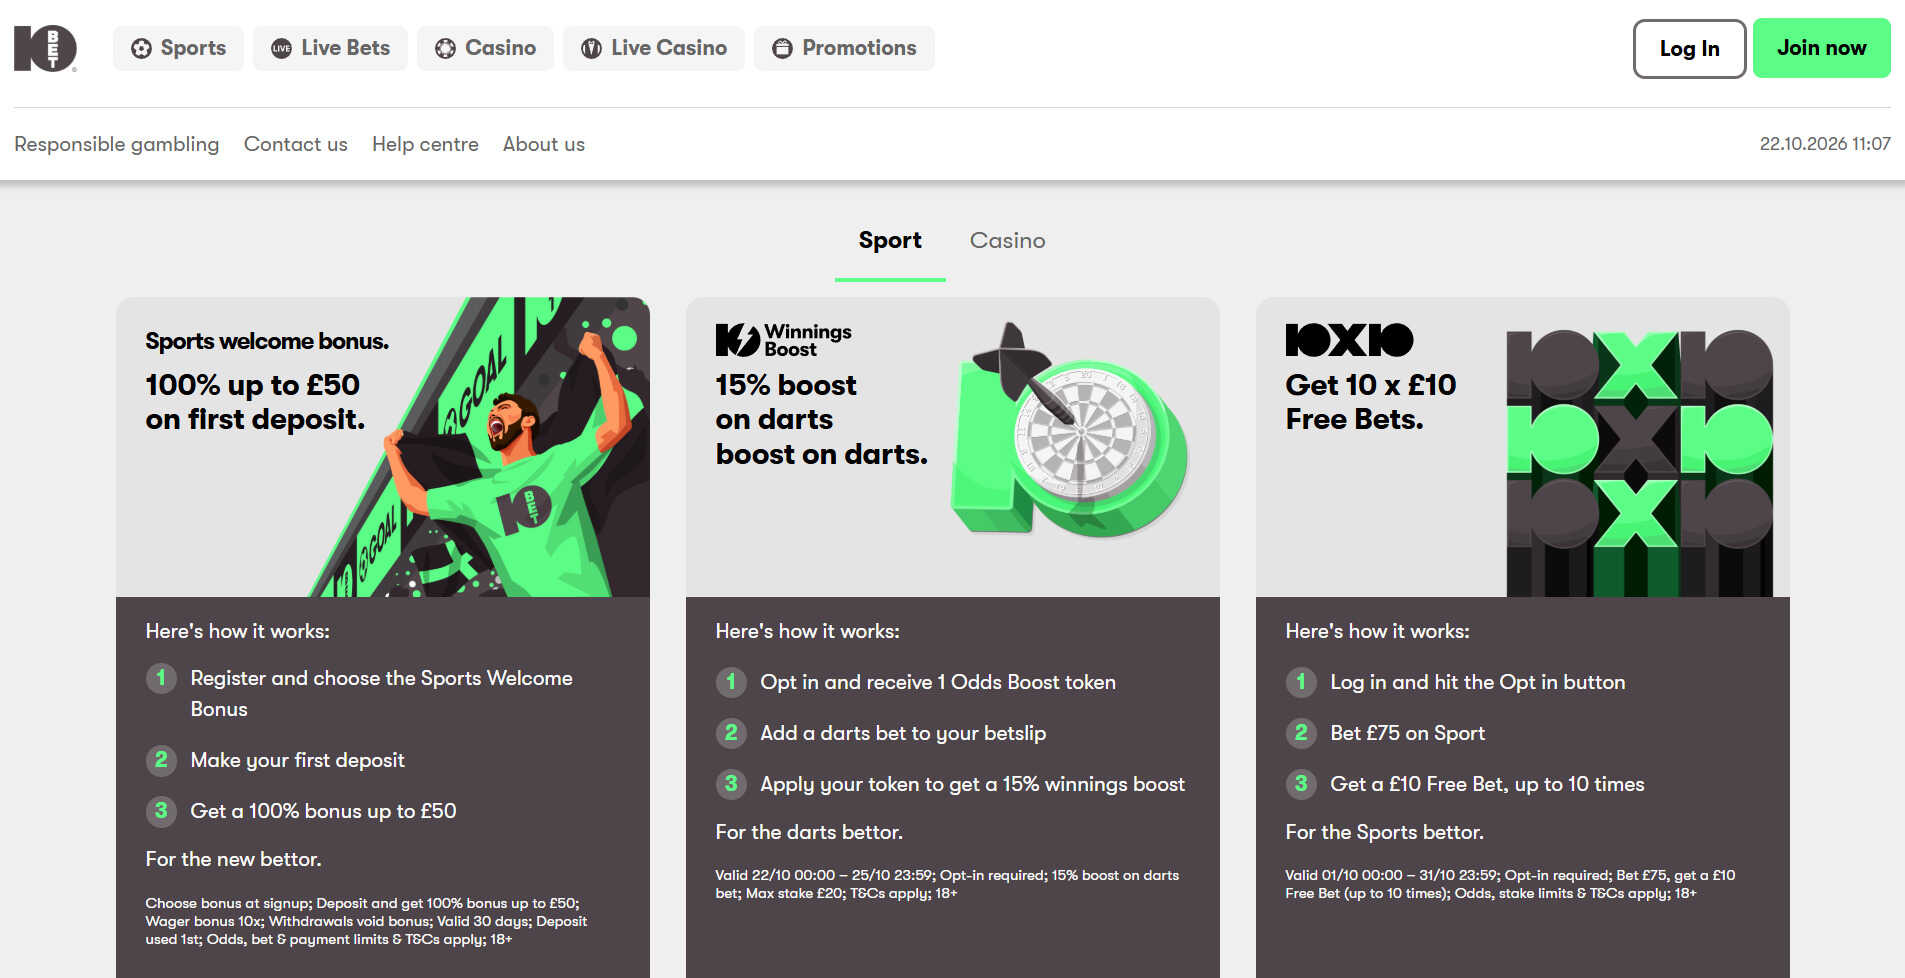The image size is (1905, 978).
Task: Click the date and time display
Action: pyautogui.click(x=1825, y=144)
